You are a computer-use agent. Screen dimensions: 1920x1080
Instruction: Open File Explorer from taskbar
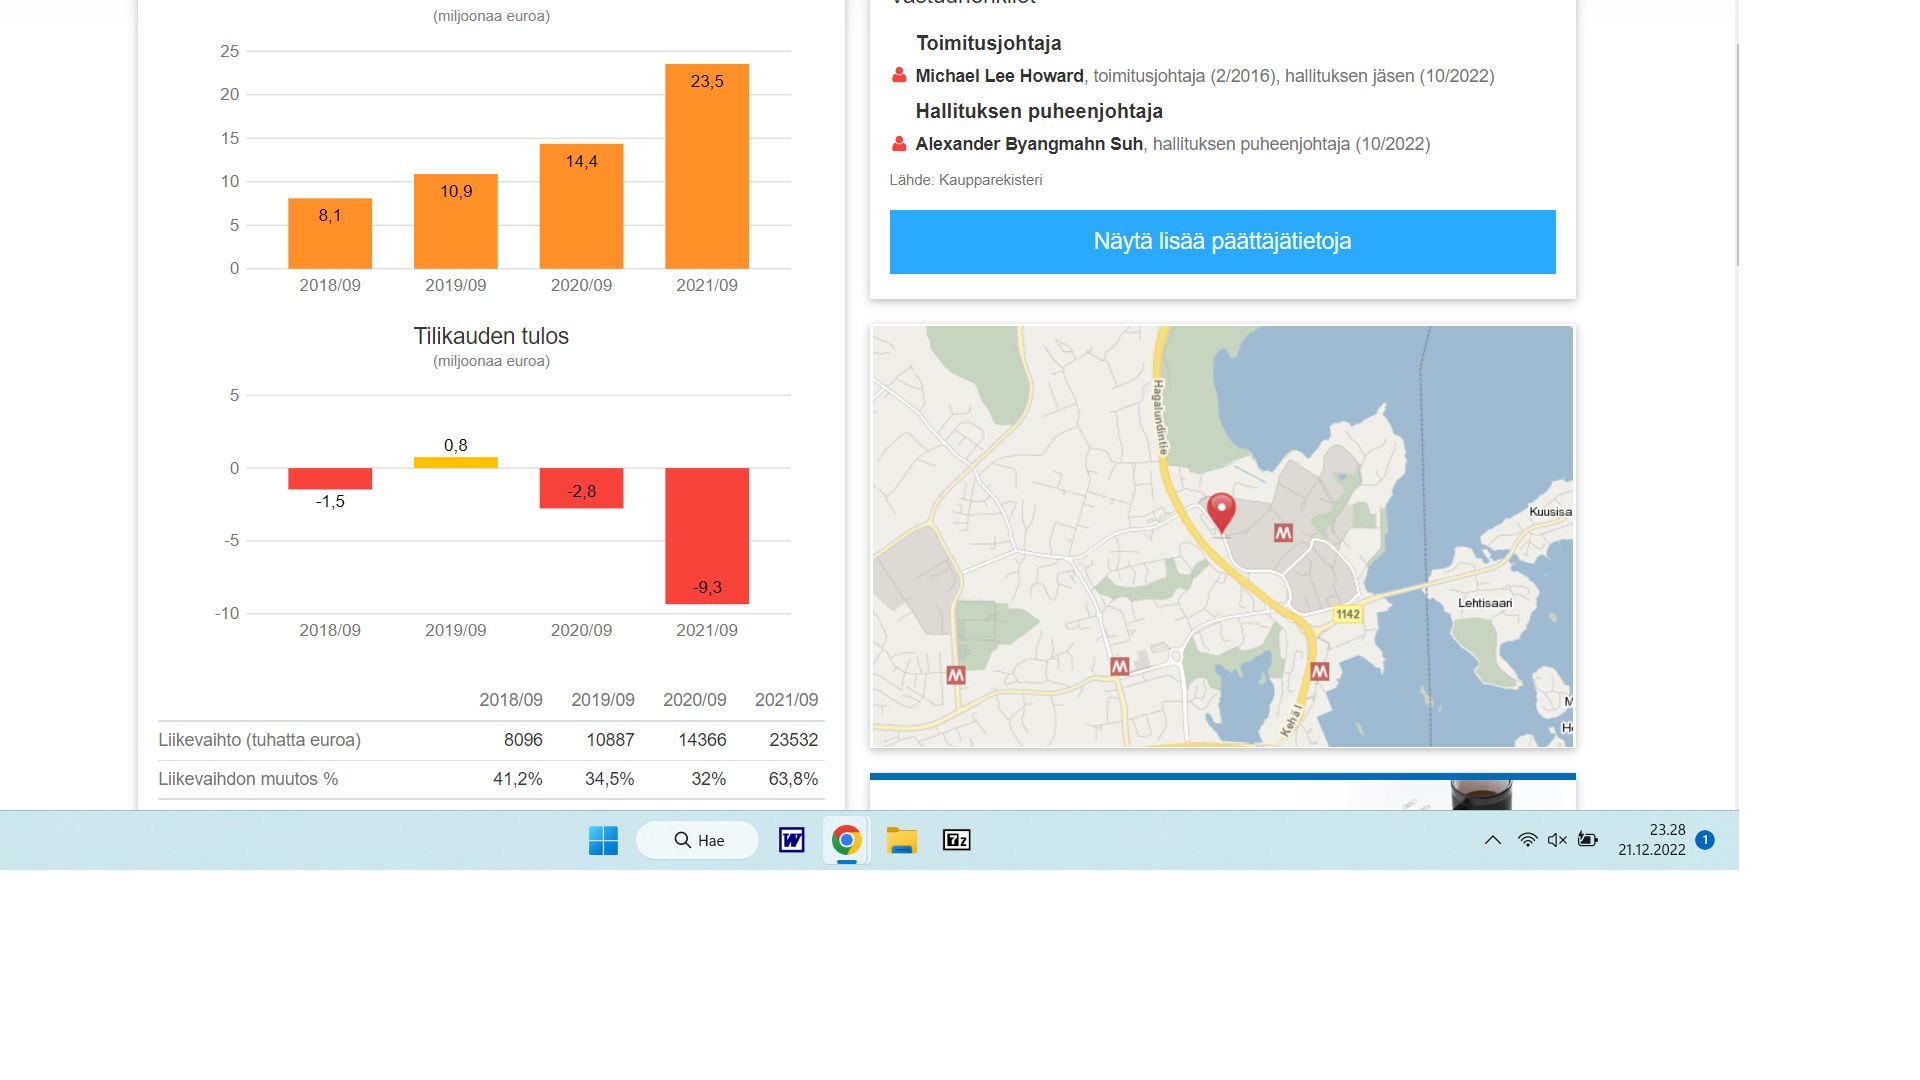point(901,840)
